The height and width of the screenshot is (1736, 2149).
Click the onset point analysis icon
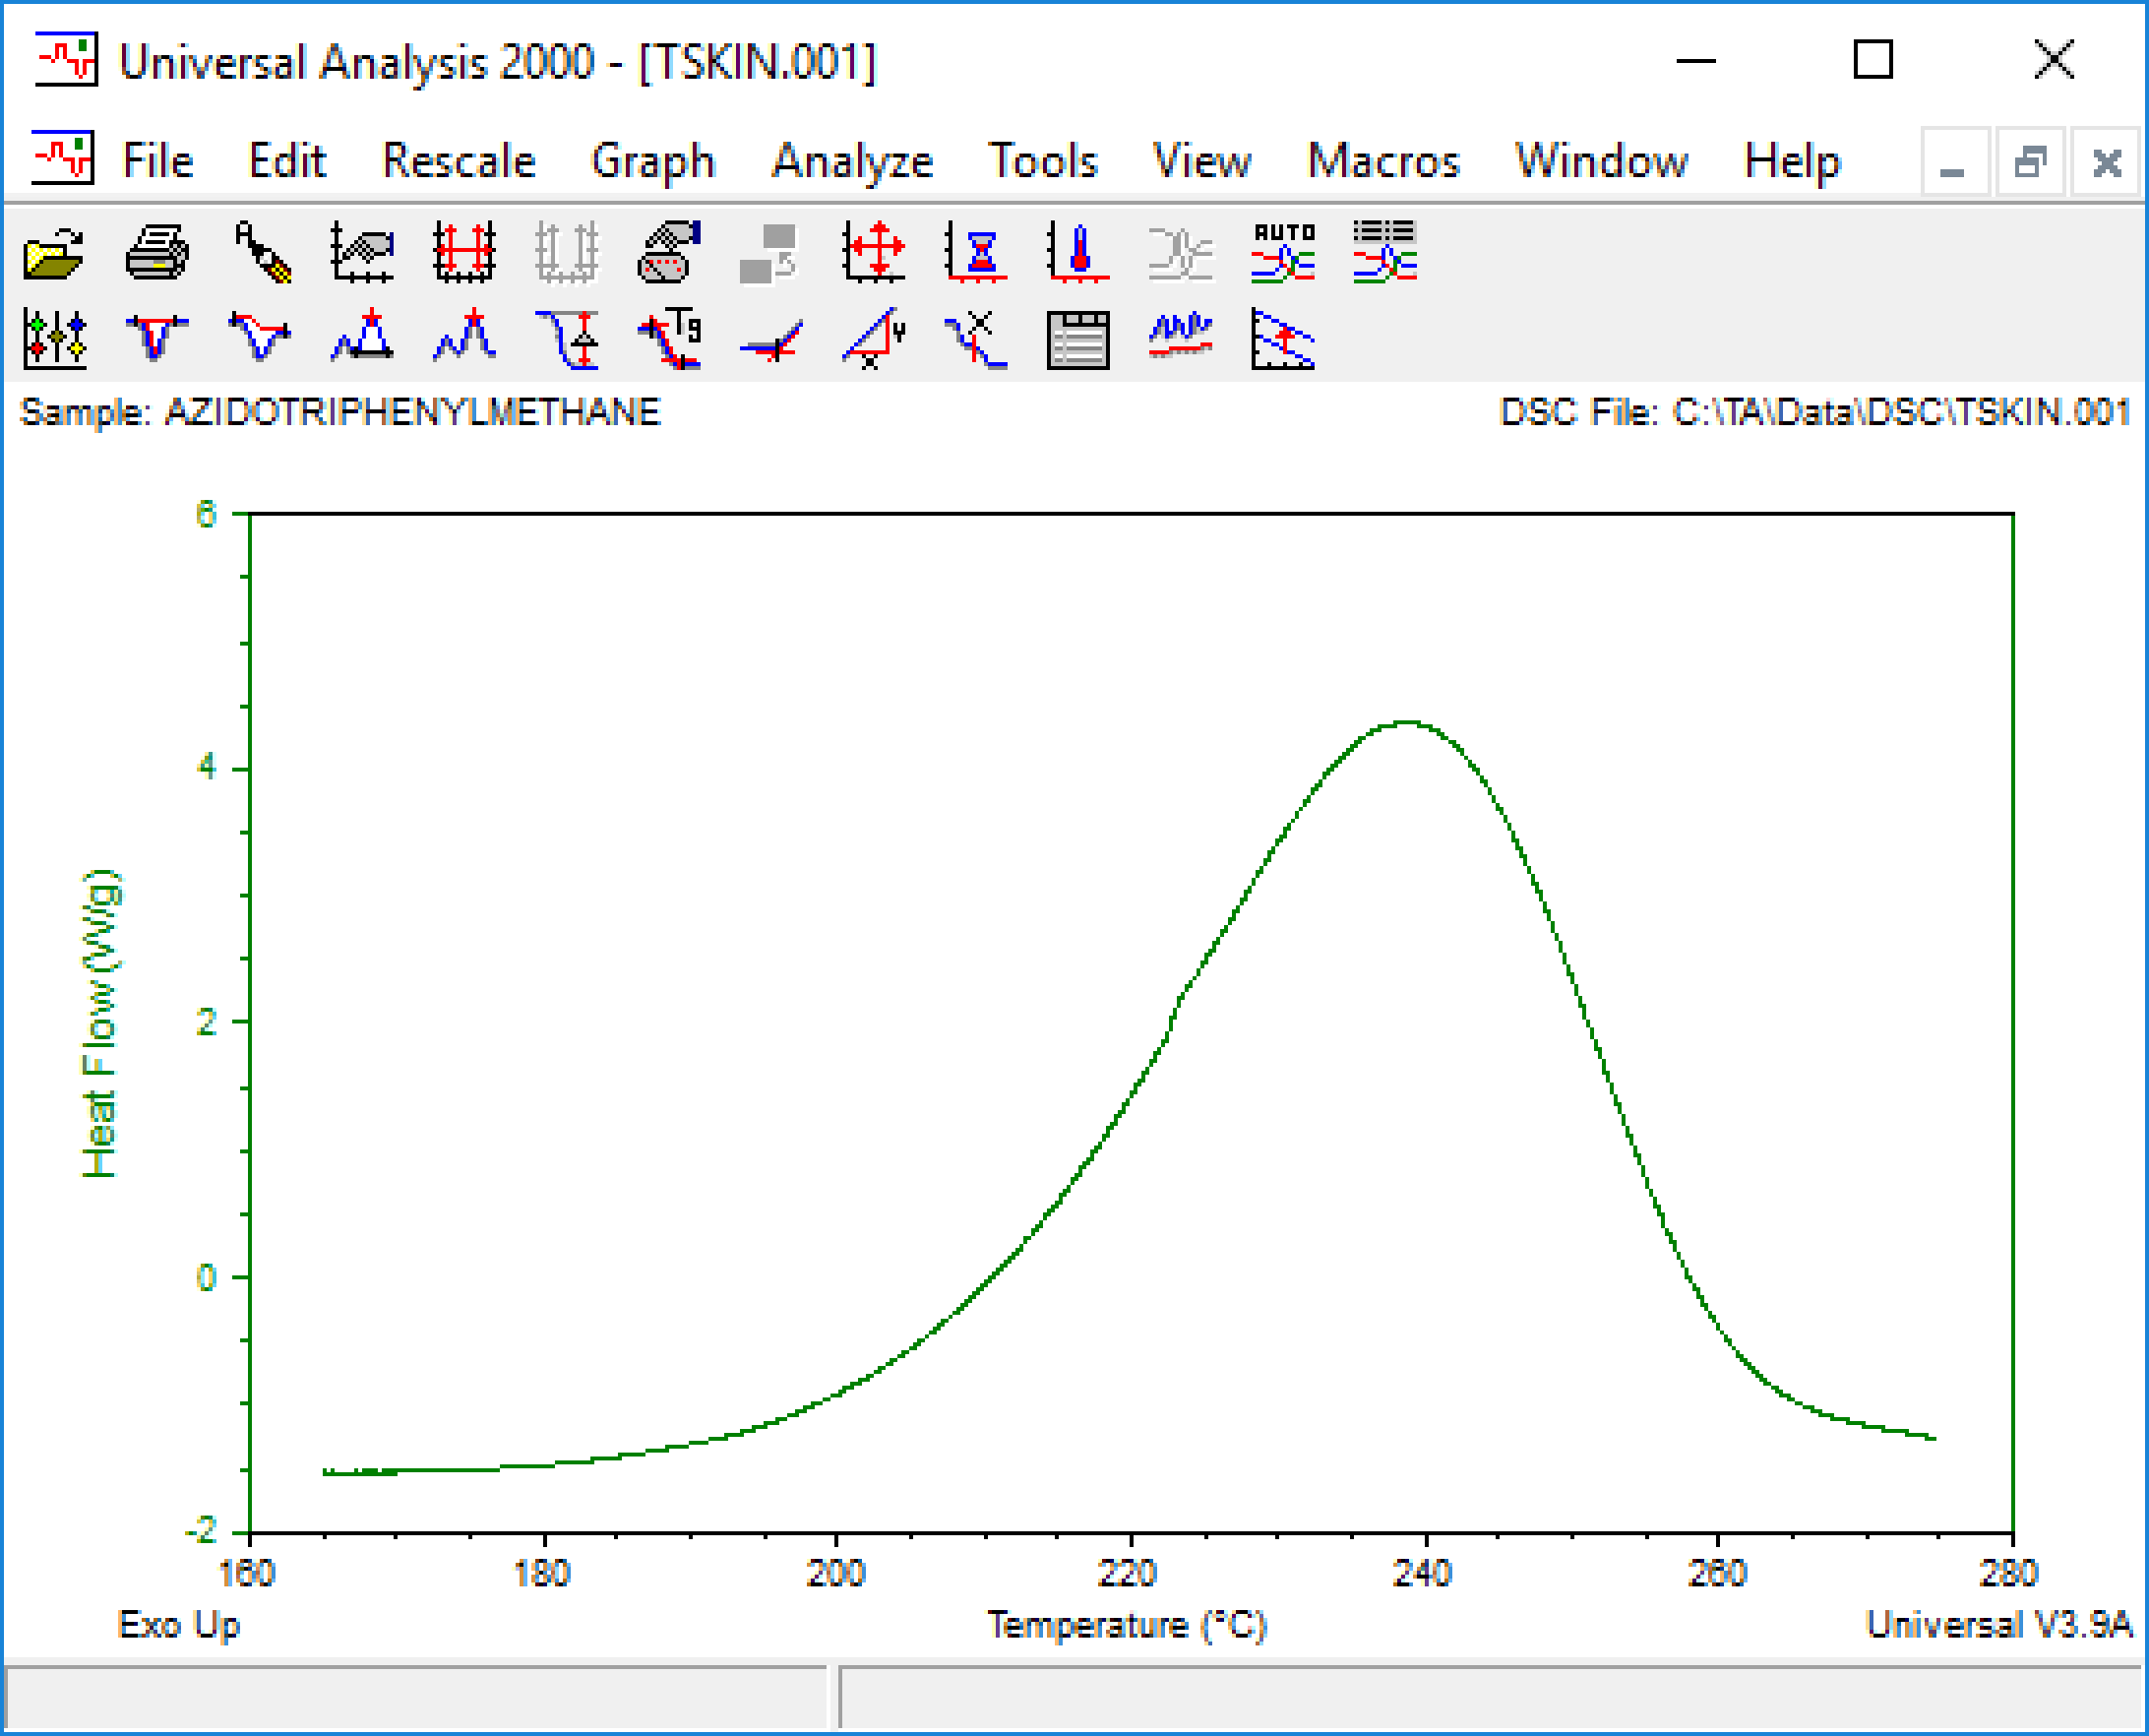(771, 339)
